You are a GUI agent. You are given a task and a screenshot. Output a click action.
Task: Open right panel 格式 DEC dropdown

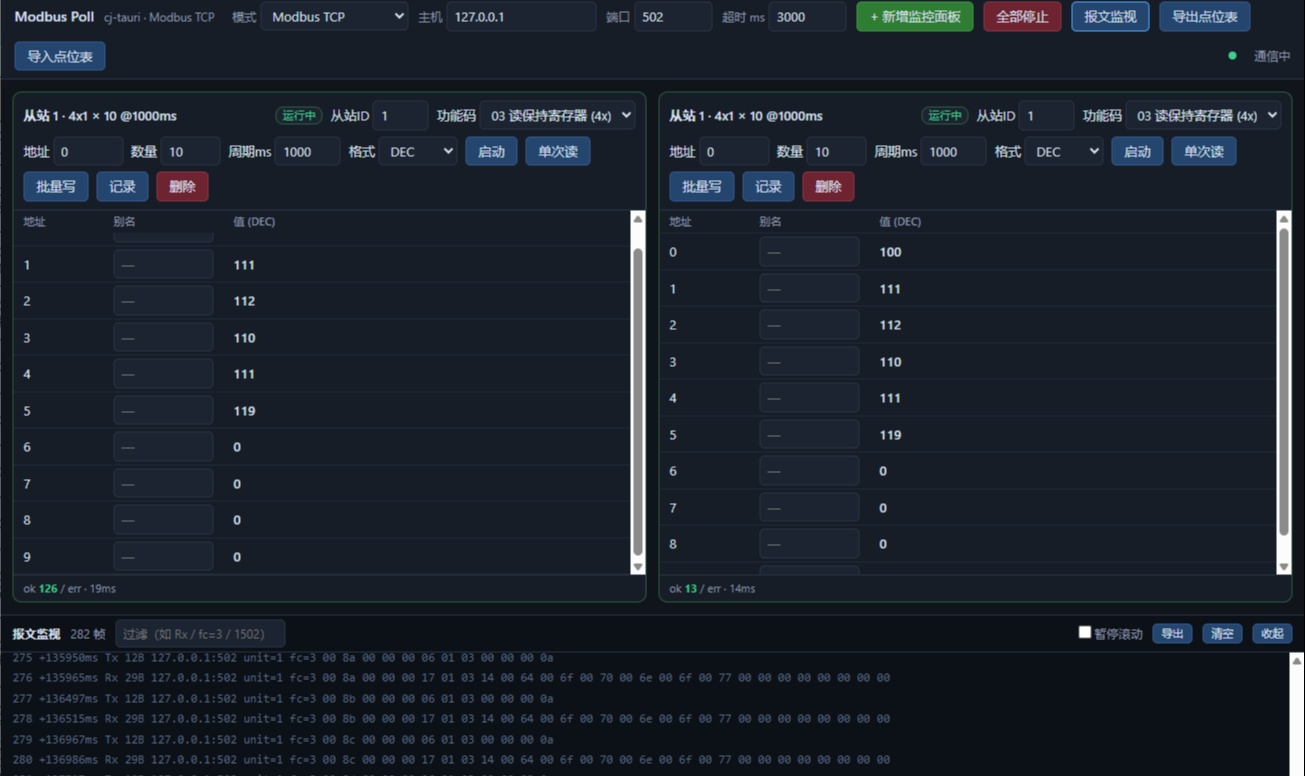click(x=1063, y=152)
